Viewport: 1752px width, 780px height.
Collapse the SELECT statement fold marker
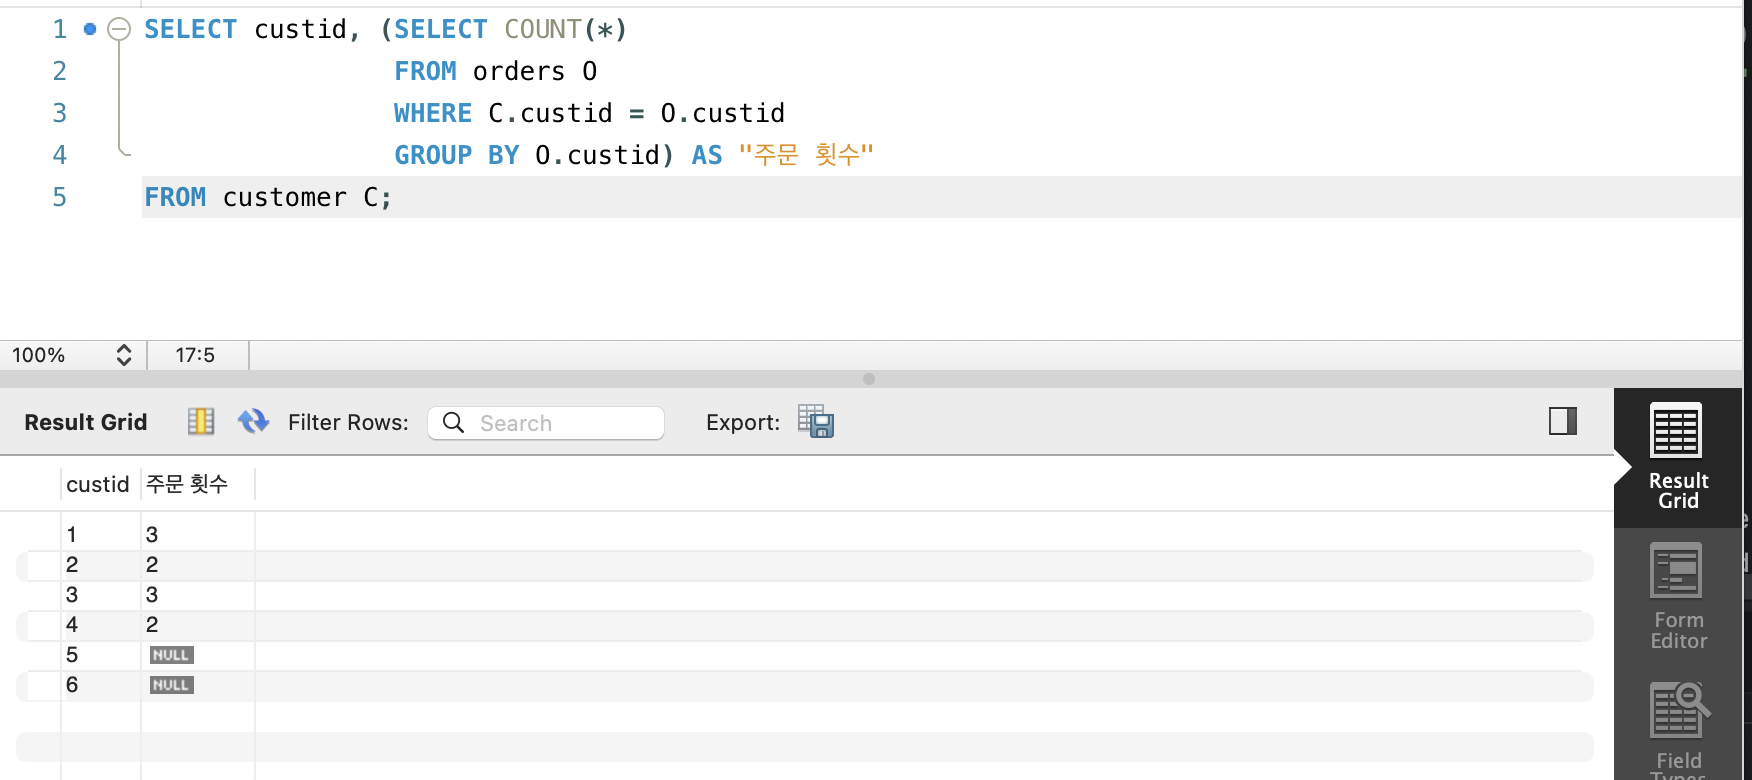tap(119, 30)
